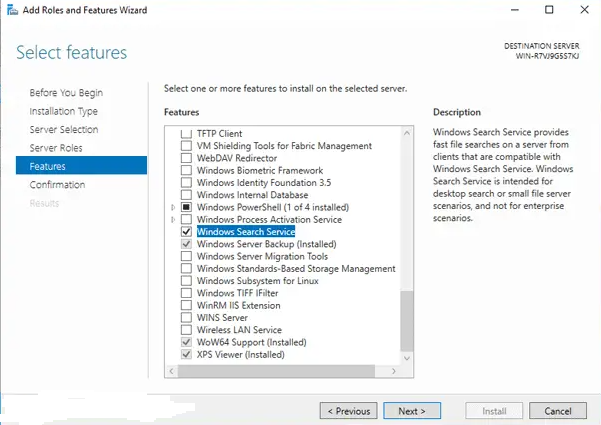Check the Windows Subsystem for Linux box

click(x=186, y=281)
